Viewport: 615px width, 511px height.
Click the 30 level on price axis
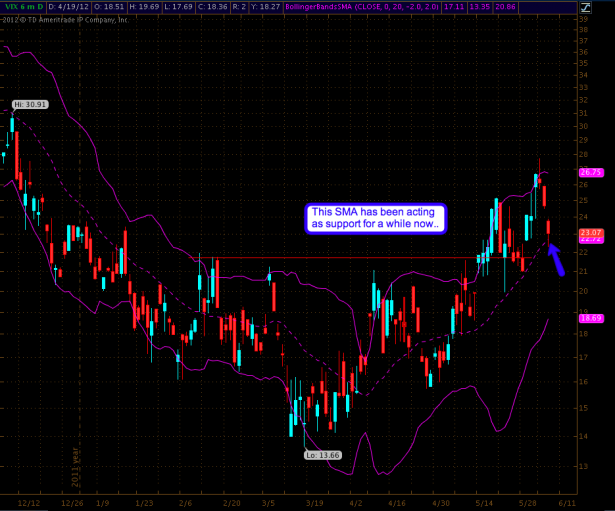pos(583,128)
